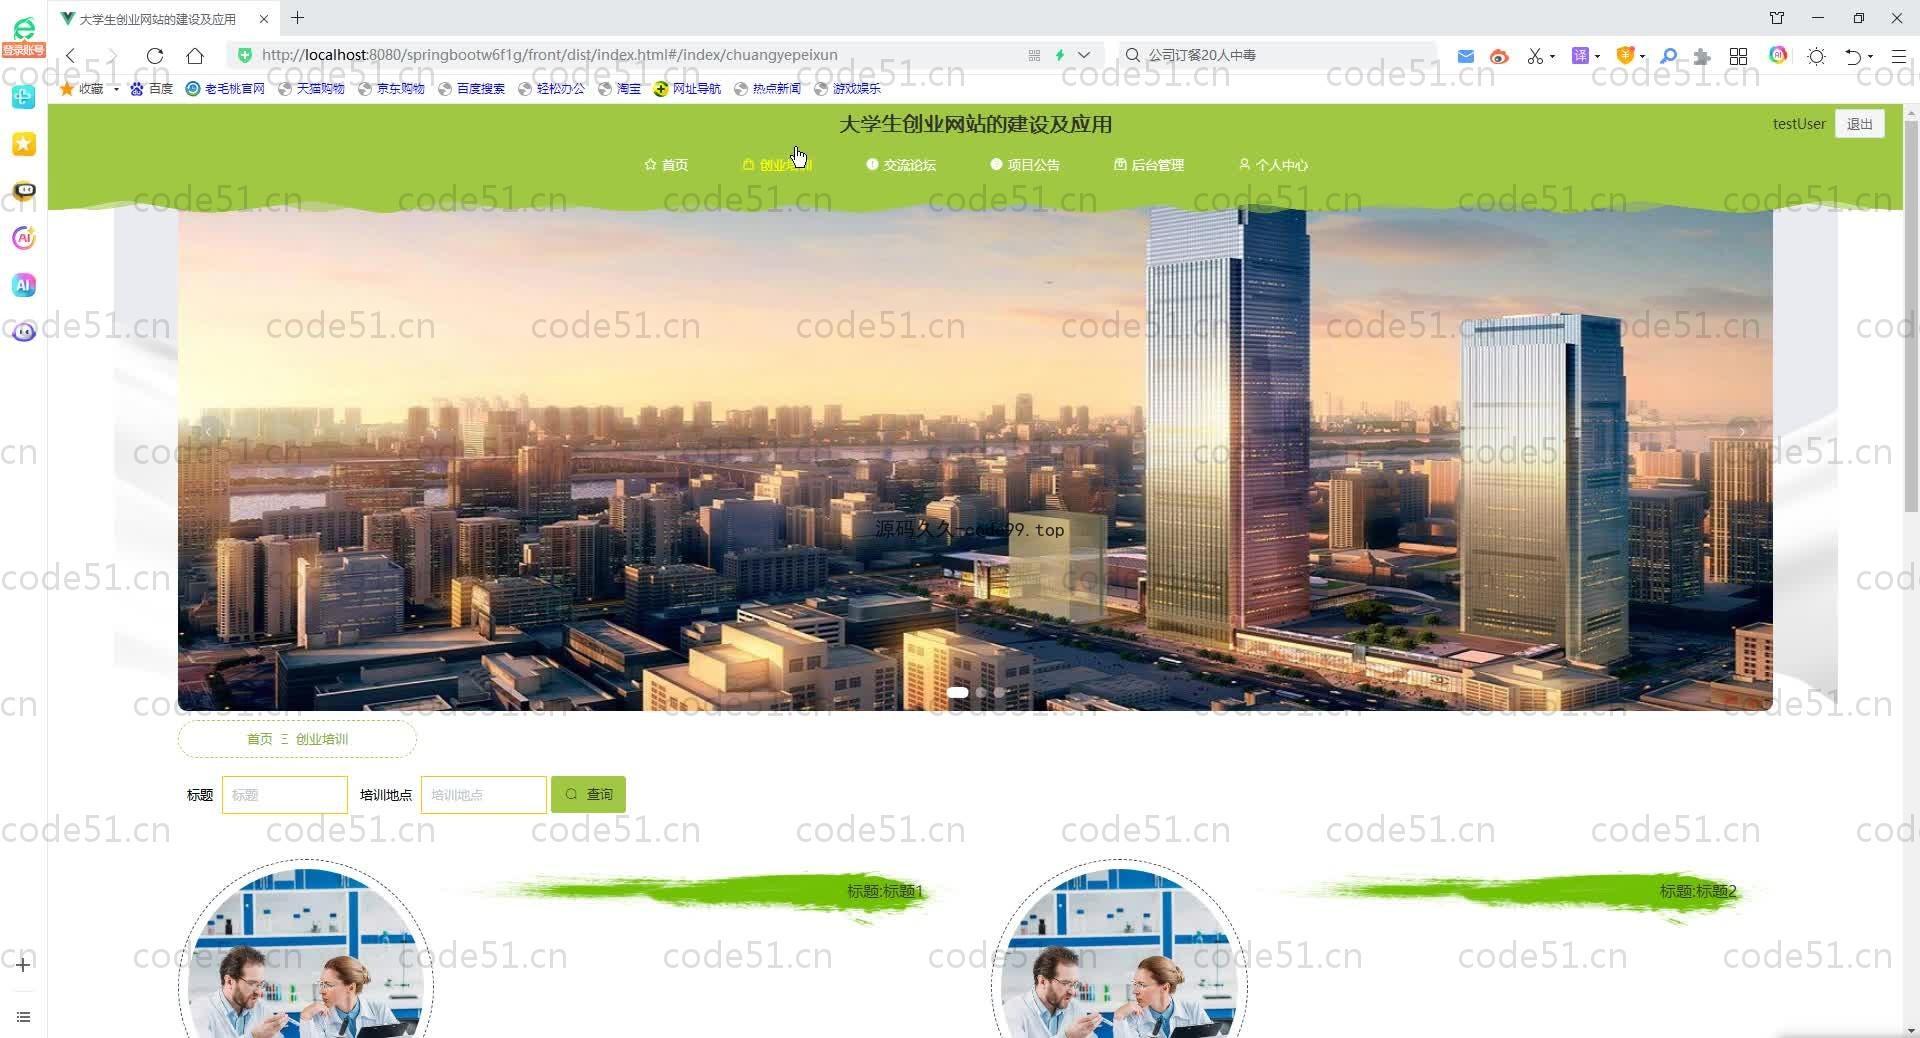Viewport: 1920px width, 1038px height.
Task: Open the 百度 bookmark
Action: tap(152, 88)
